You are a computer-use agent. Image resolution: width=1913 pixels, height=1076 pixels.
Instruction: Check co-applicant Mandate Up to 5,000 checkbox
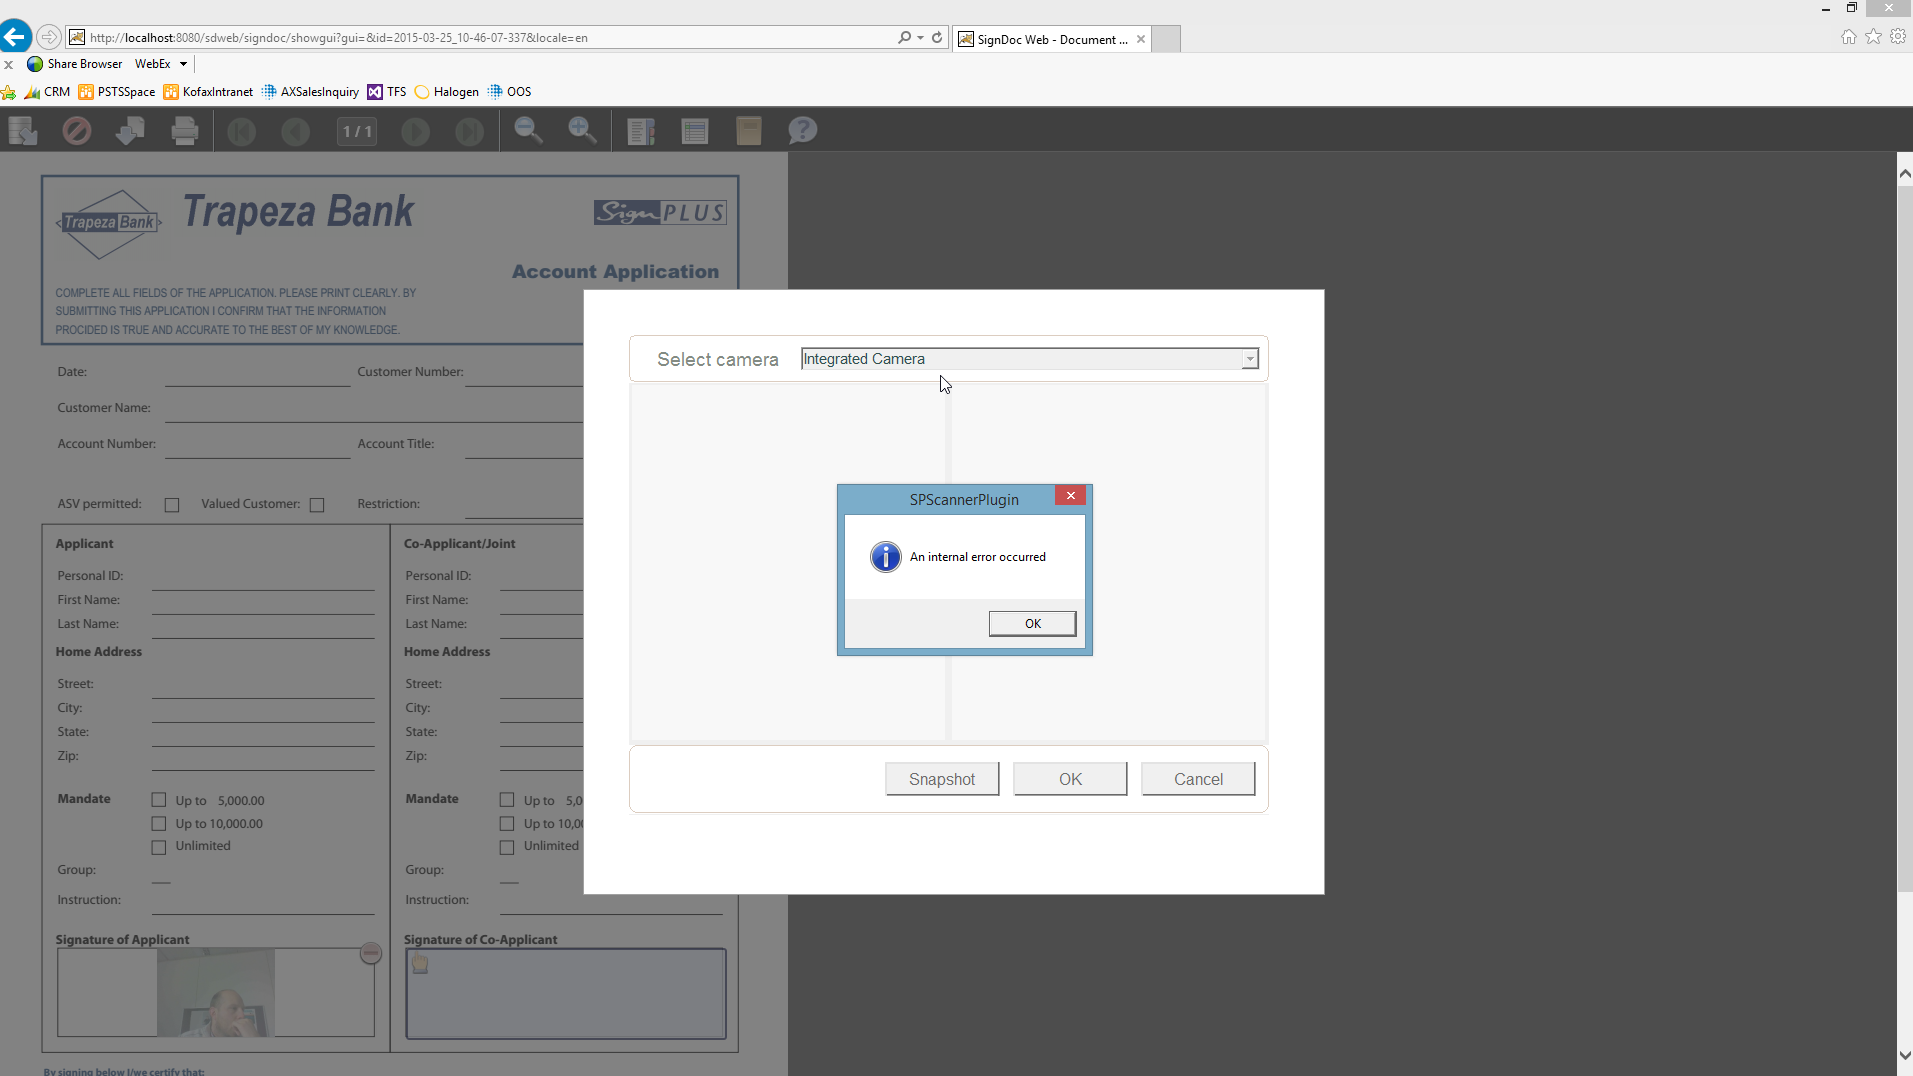pos(507,800)
